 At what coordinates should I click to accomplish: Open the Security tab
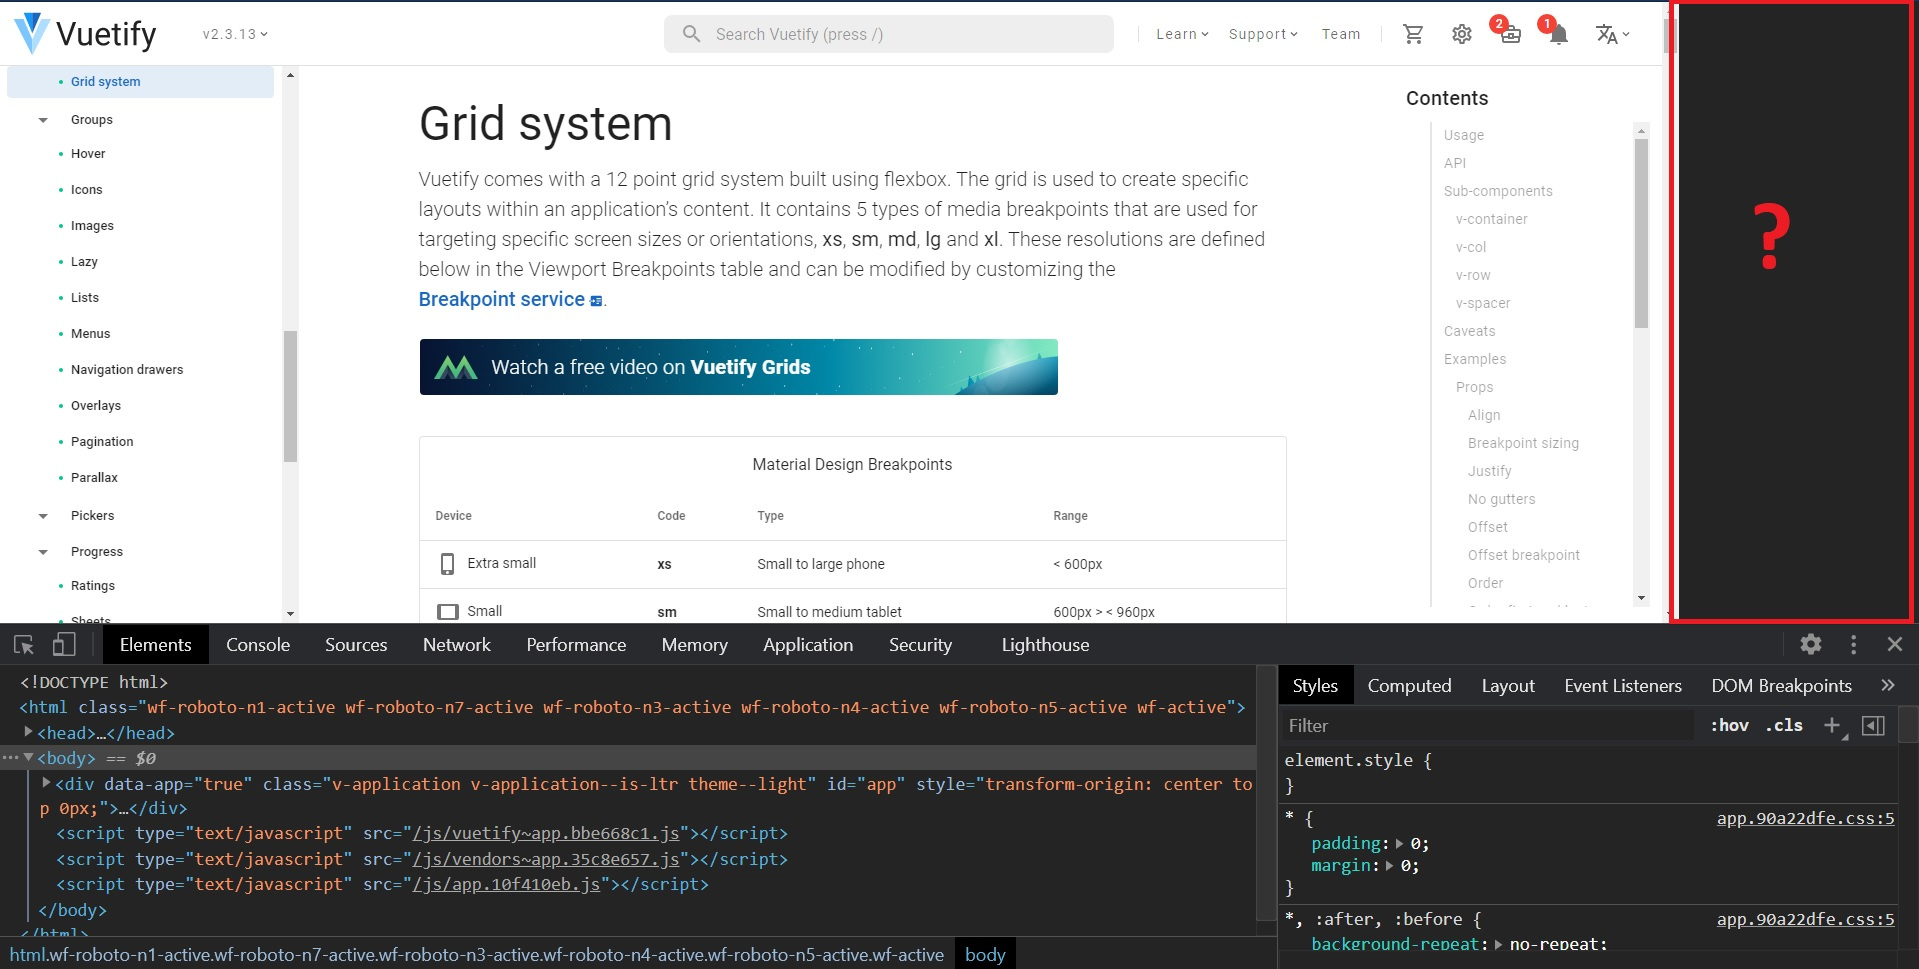point(920,645)
